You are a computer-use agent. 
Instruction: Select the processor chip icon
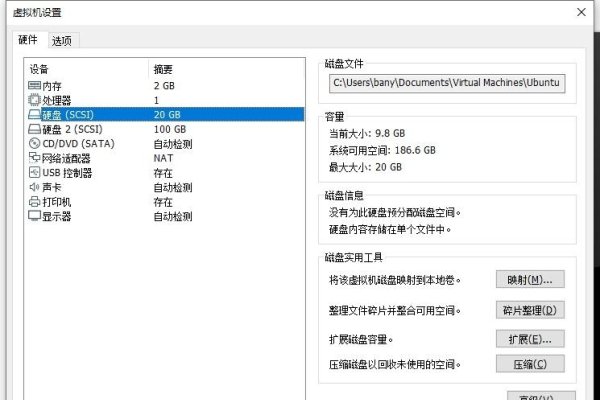coord(34,100)
